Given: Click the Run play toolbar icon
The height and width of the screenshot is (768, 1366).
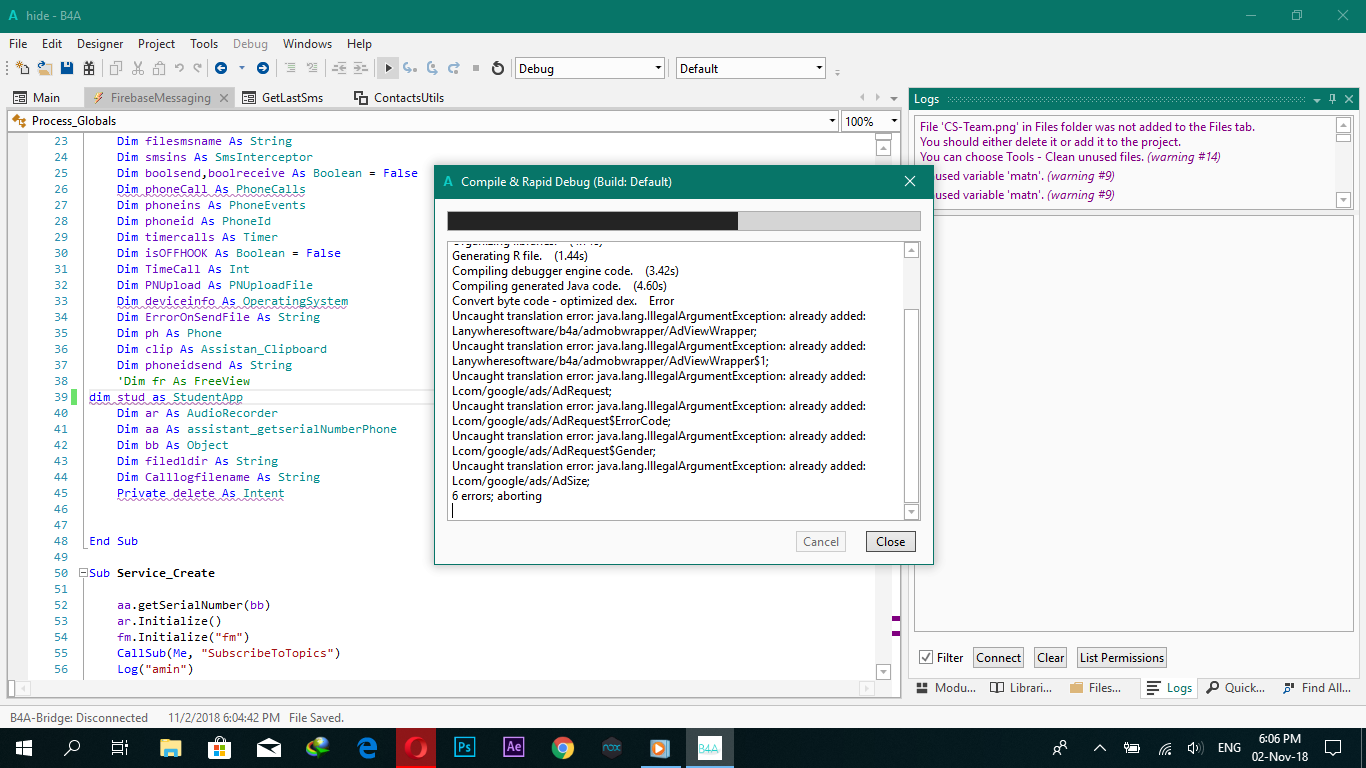Looking at the screenshot, I should [x=388, y=68].
